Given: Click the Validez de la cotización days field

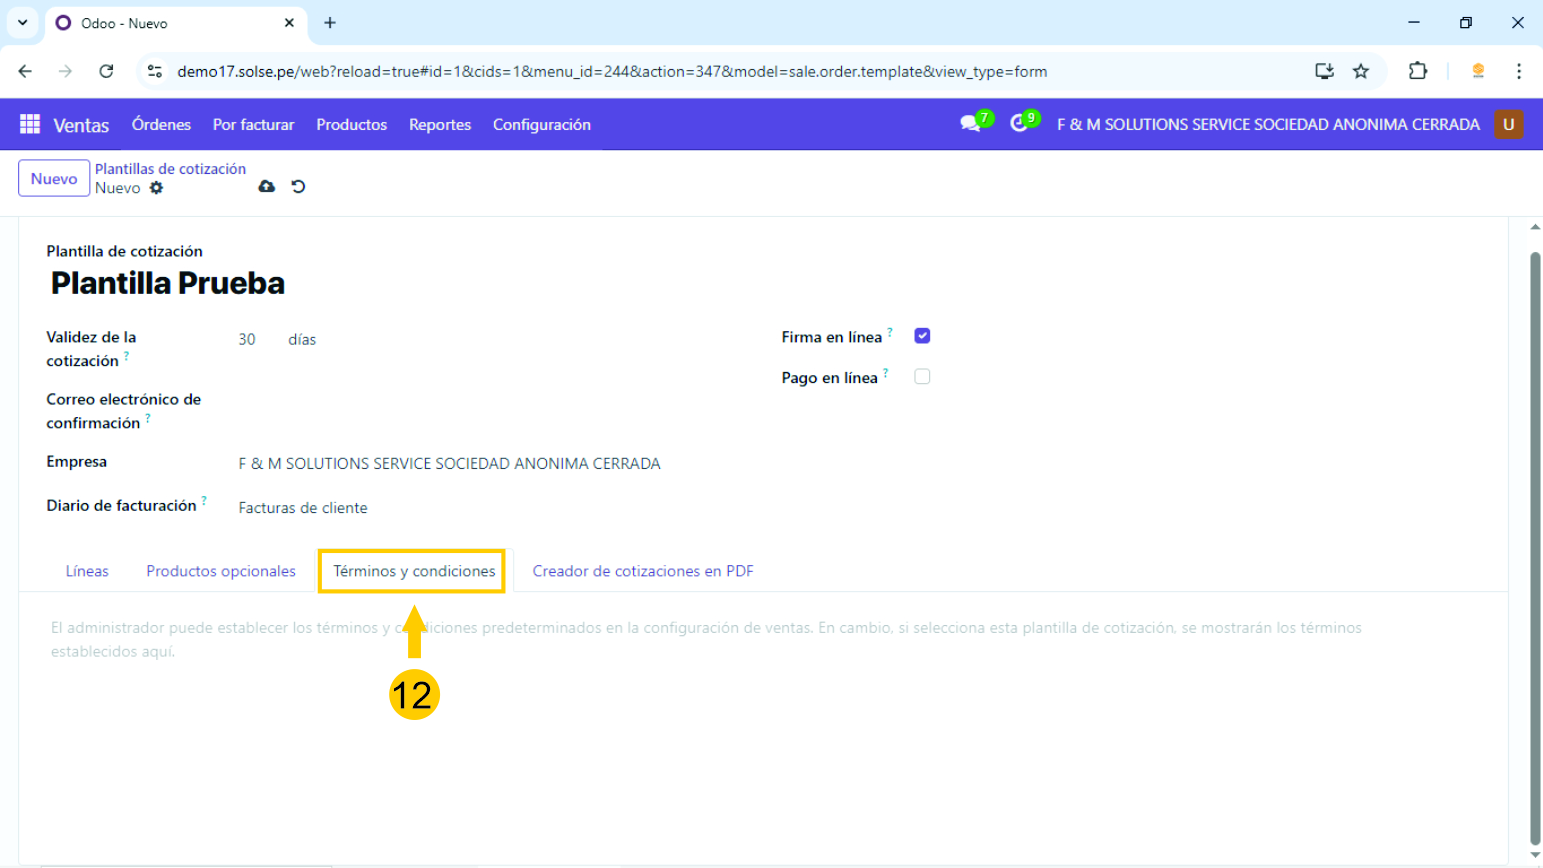Looking at the screenshot, I should tap(248, 340).
